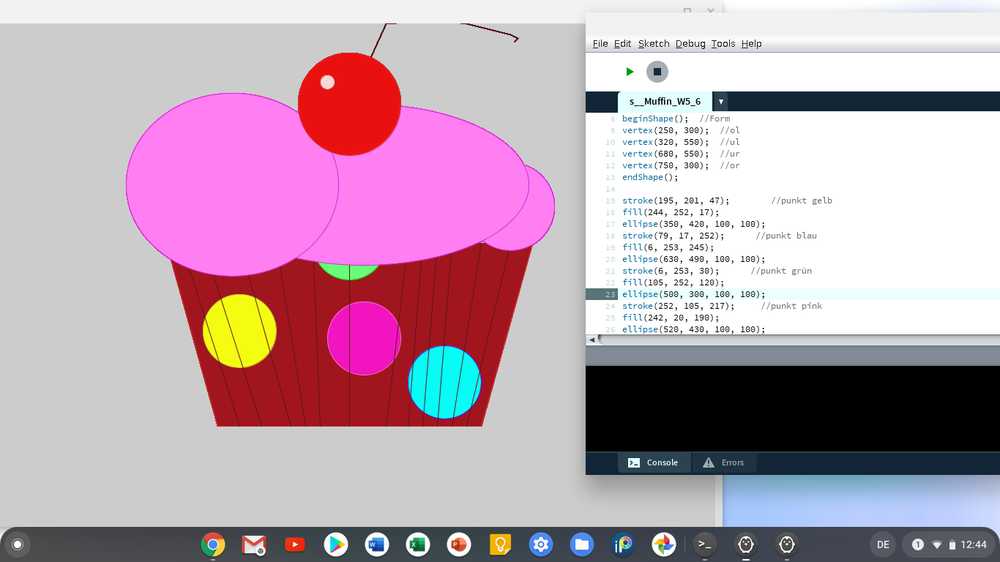Open the Sketch menu
The image size is (1000, 562).
point(653,44)
